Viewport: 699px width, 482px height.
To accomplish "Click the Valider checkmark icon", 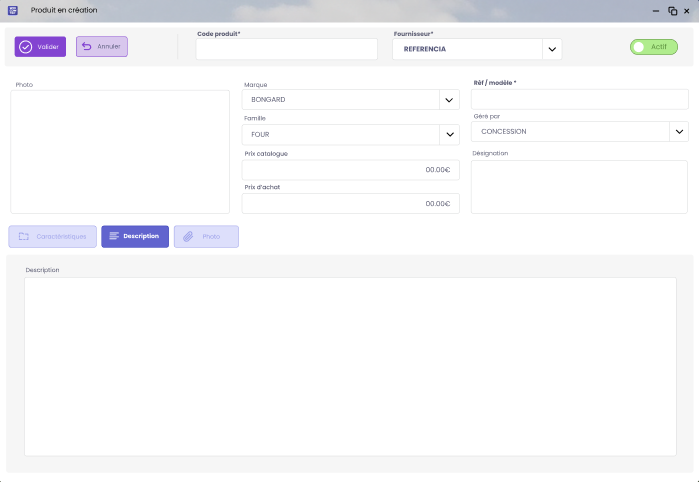I will click(26, 47).
